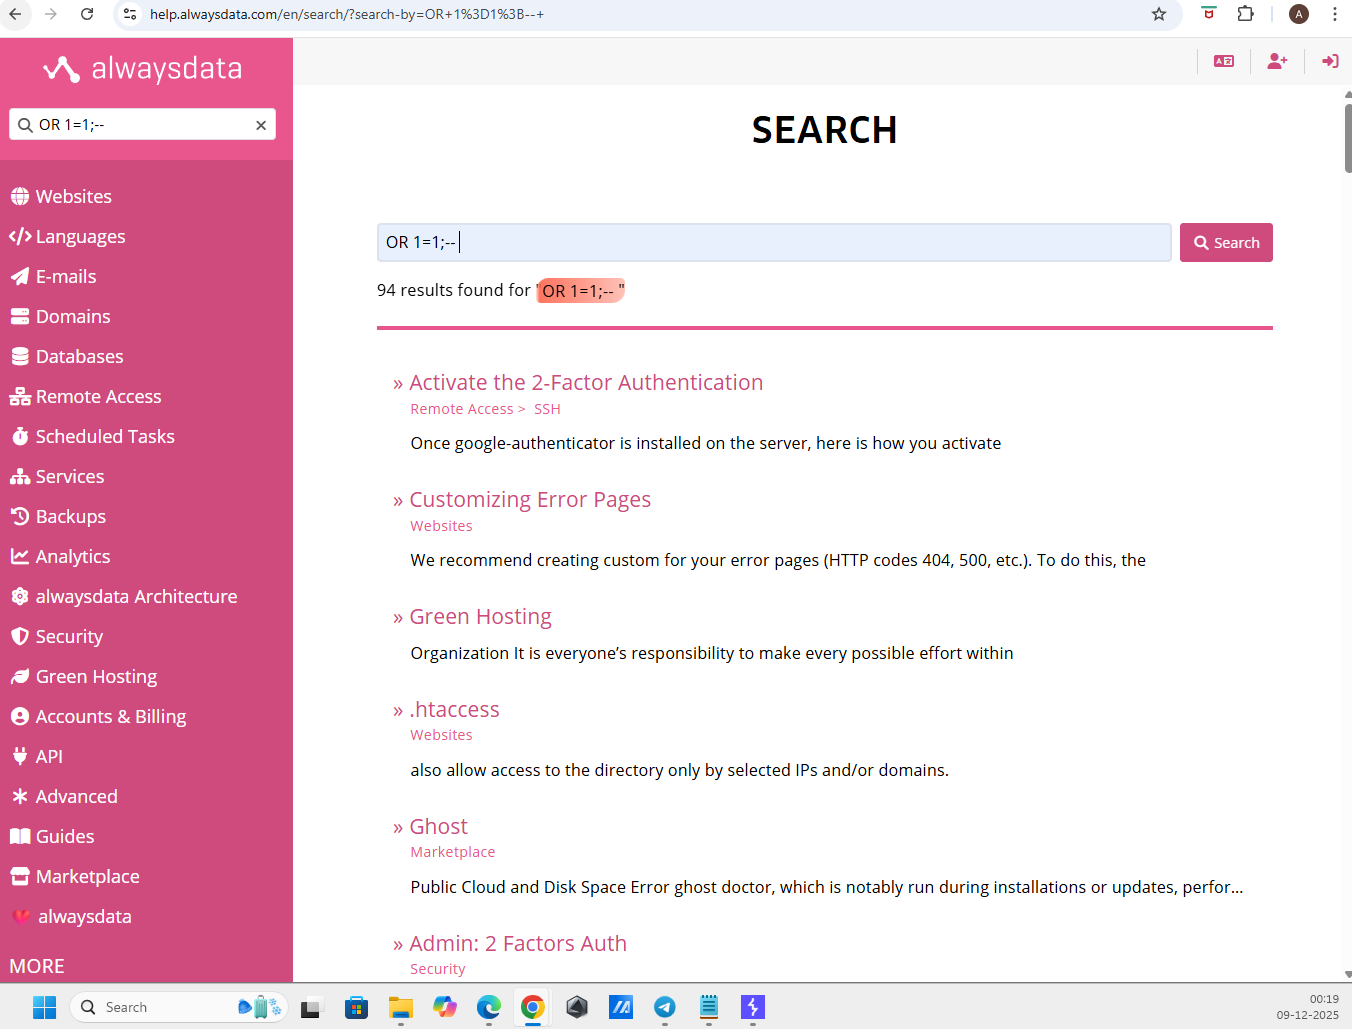Go to Security in sidebar menu
Viewport: 1352px width, 1029px height.
(69, 637)
